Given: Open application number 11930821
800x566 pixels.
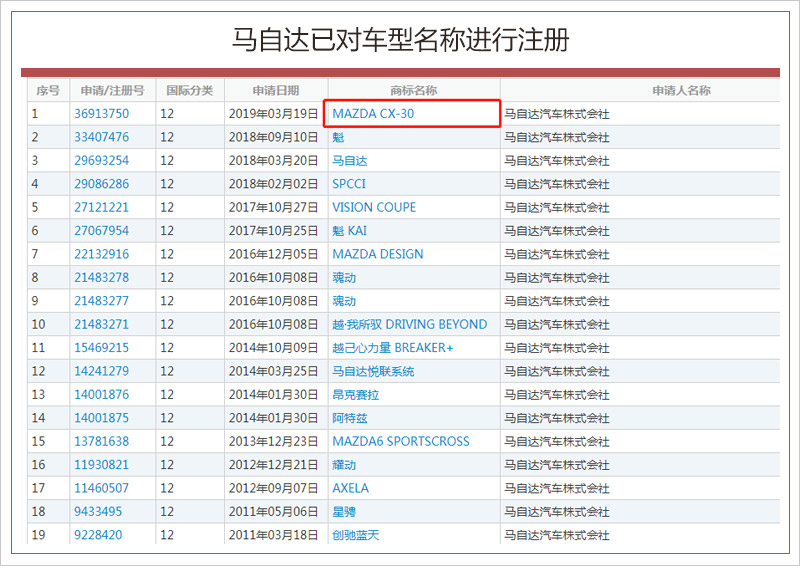Looking at the screenshot, I should click(102, 465).
